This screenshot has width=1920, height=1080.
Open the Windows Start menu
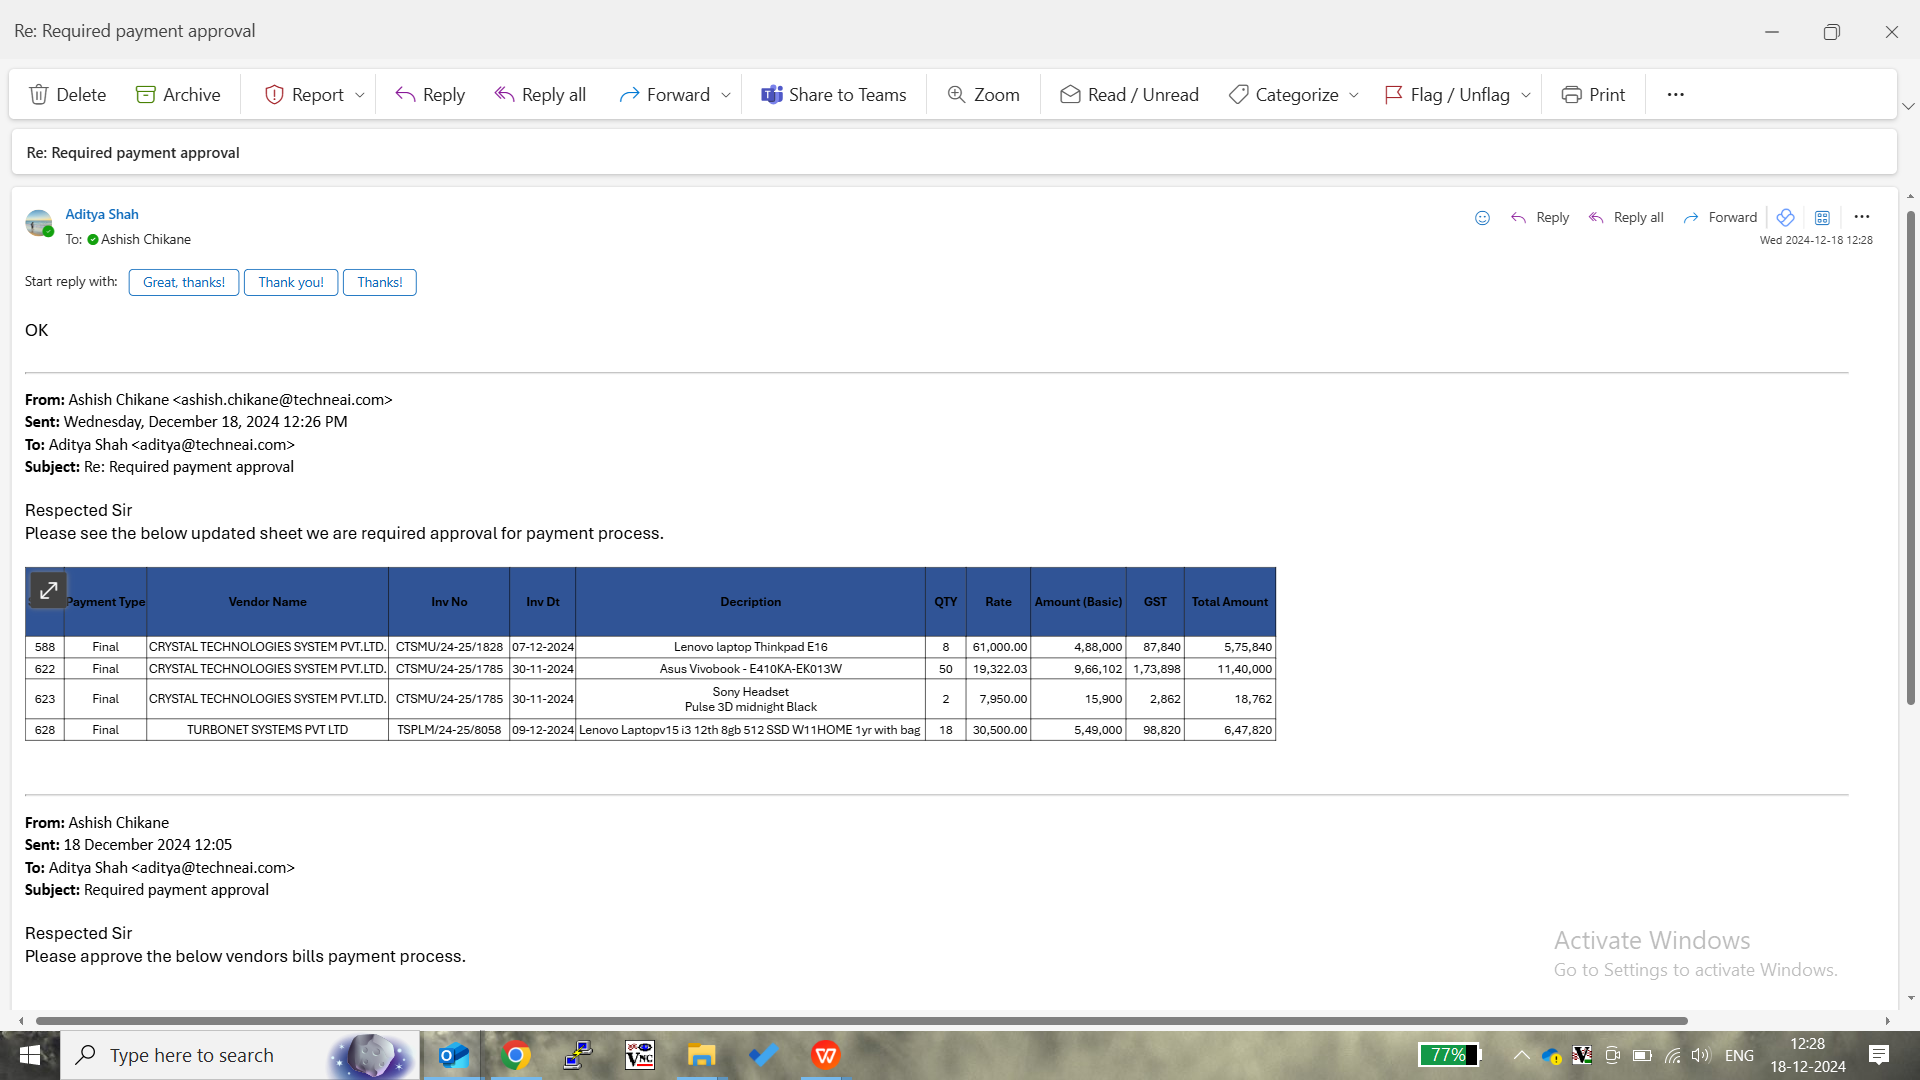pos(30,1055)
